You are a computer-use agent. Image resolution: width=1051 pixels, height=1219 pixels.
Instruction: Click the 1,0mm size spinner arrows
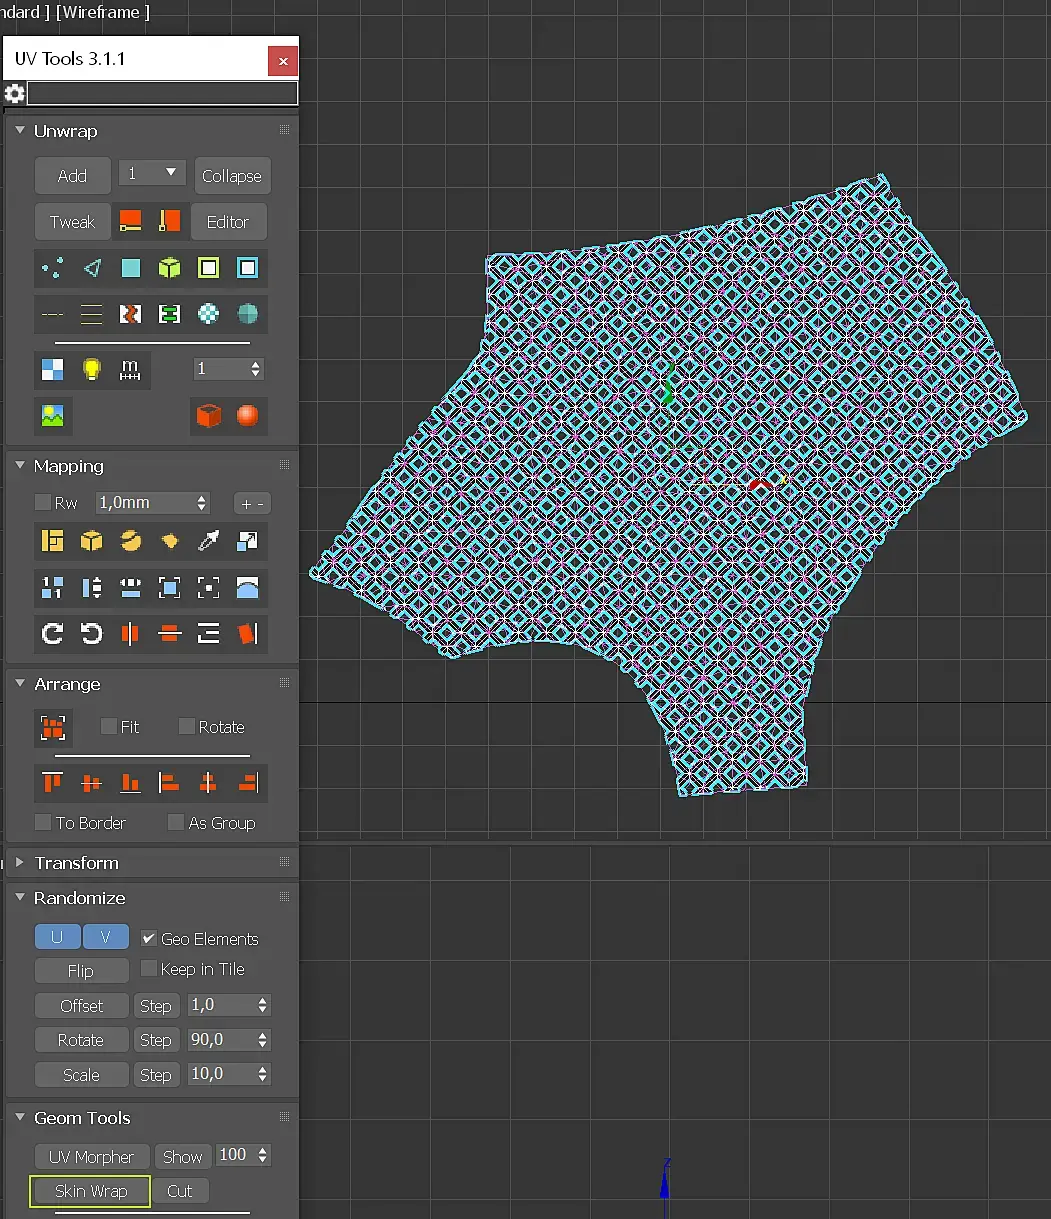click(x=202, y=503)
